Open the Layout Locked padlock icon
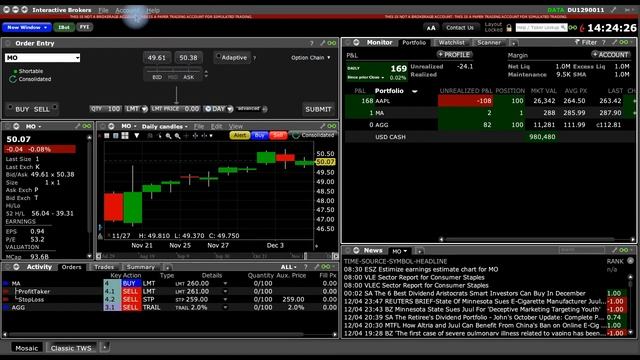This screenshot has width=640, height=360. (x=509, y=28)
